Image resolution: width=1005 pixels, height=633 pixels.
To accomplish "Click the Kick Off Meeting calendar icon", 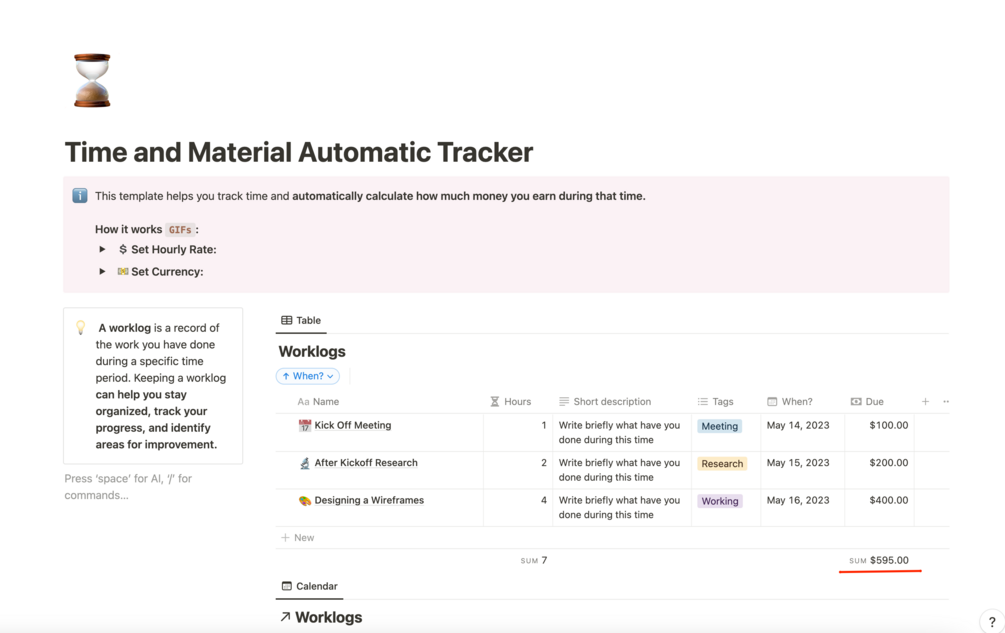I will click(305, 426).
